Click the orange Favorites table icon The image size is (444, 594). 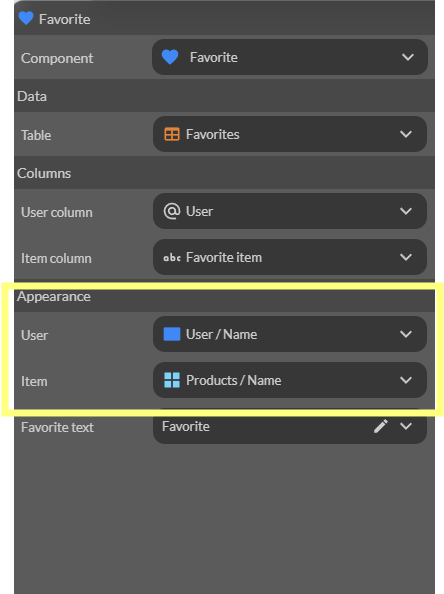point(172,134)
